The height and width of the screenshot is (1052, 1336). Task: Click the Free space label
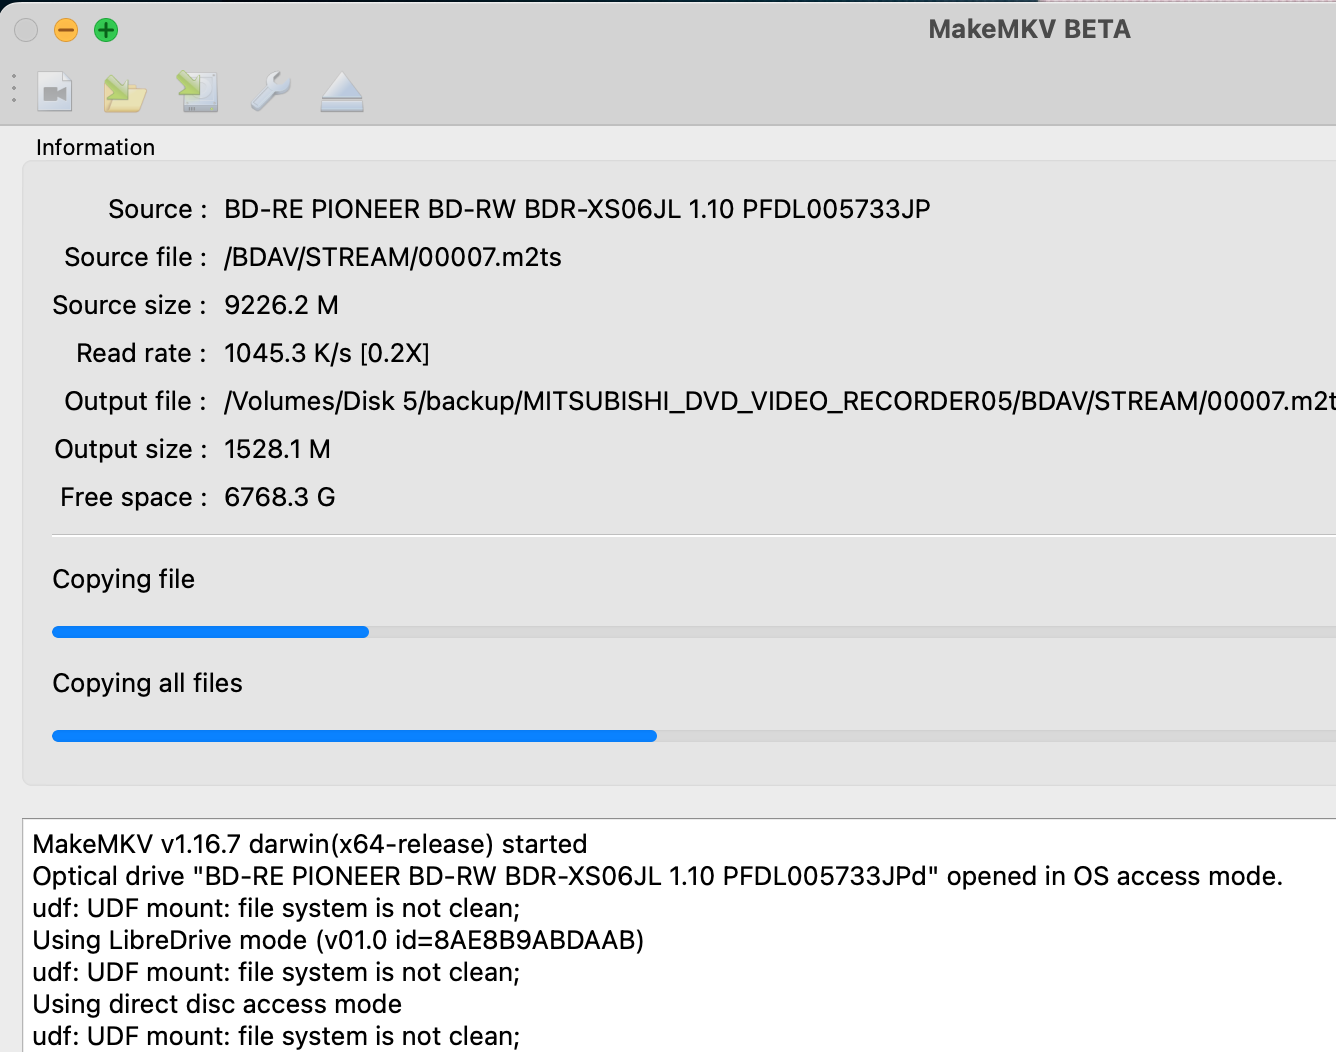coord(133,497)
